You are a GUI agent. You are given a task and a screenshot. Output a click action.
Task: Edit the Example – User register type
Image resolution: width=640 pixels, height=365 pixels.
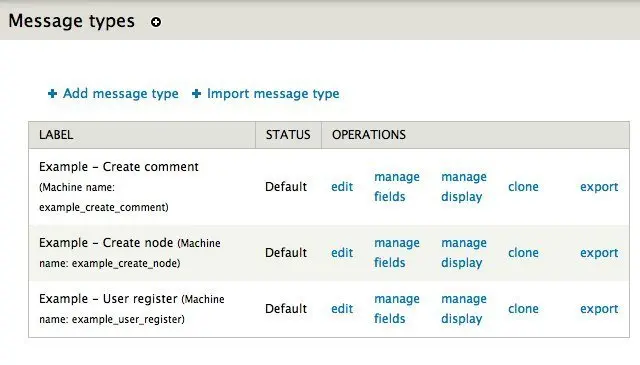click(x=342, y=309)
